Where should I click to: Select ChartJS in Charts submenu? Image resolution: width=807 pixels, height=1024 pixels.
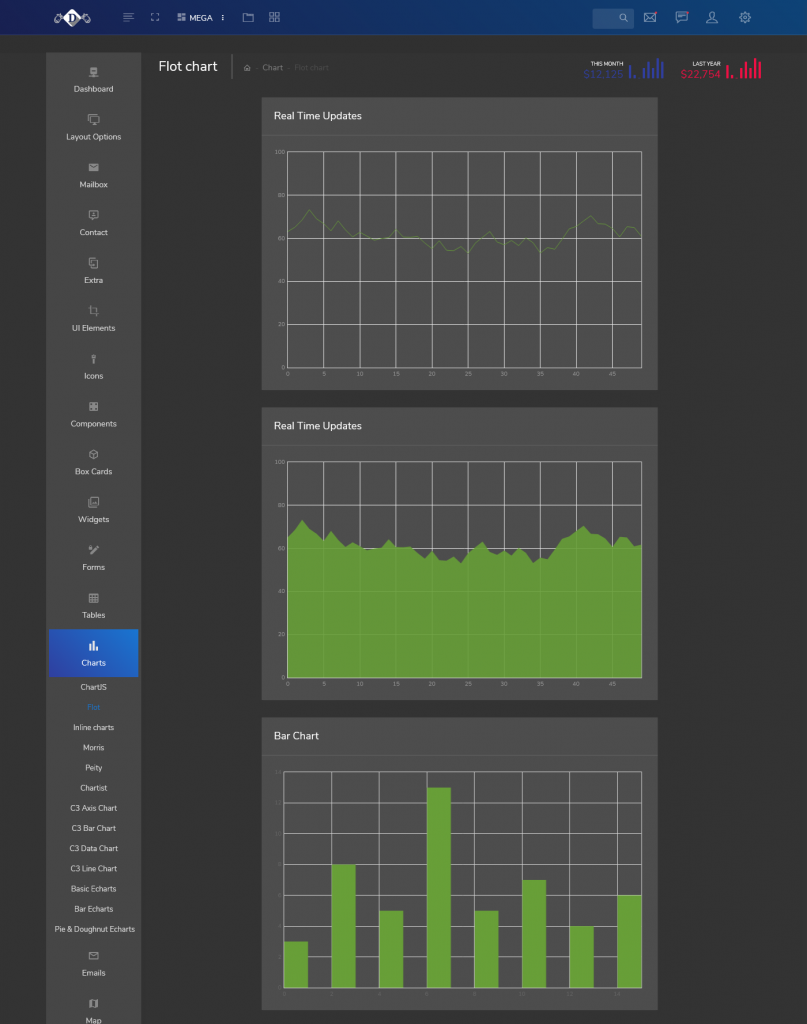[93, 688]
